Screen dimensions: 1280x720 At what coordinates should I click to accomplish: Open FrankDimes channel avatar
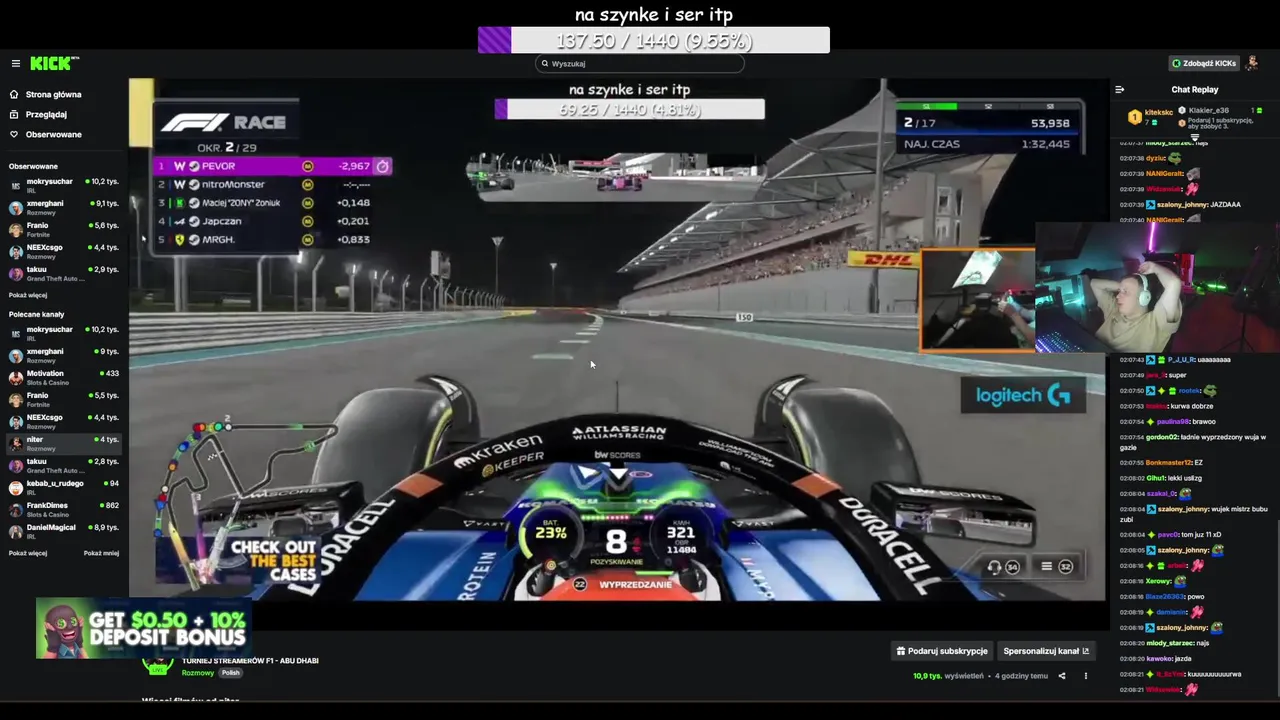tap(15, 509)
